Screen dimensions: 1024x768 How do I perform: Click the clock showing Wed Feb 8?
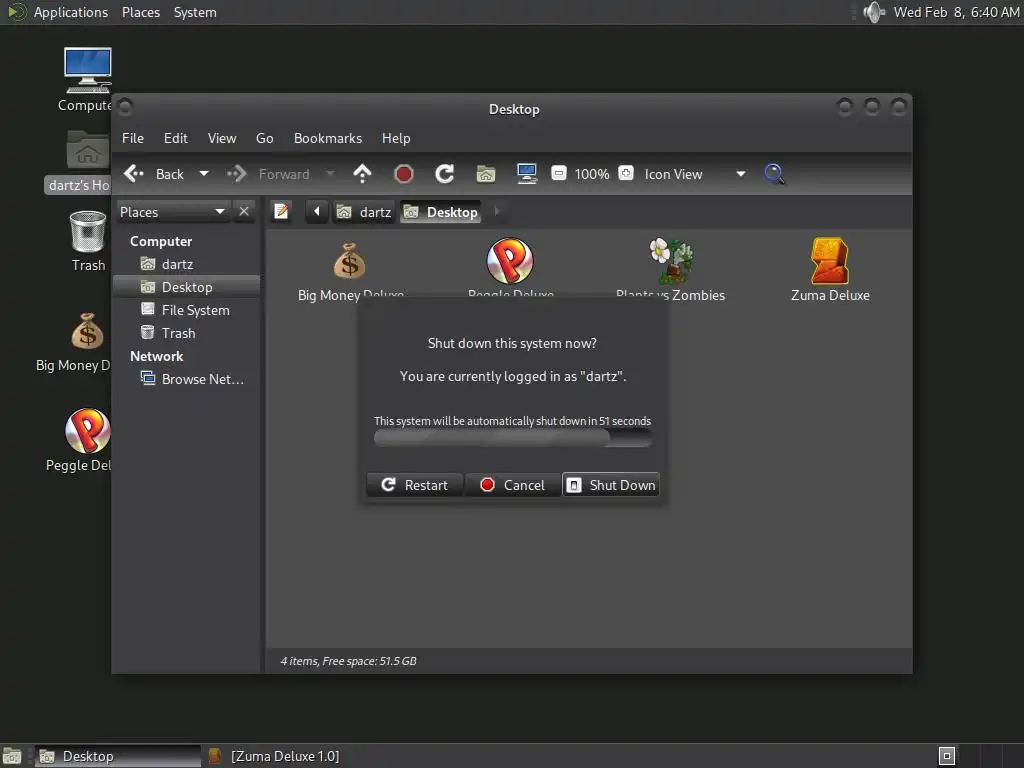click(x=956, y=12)
